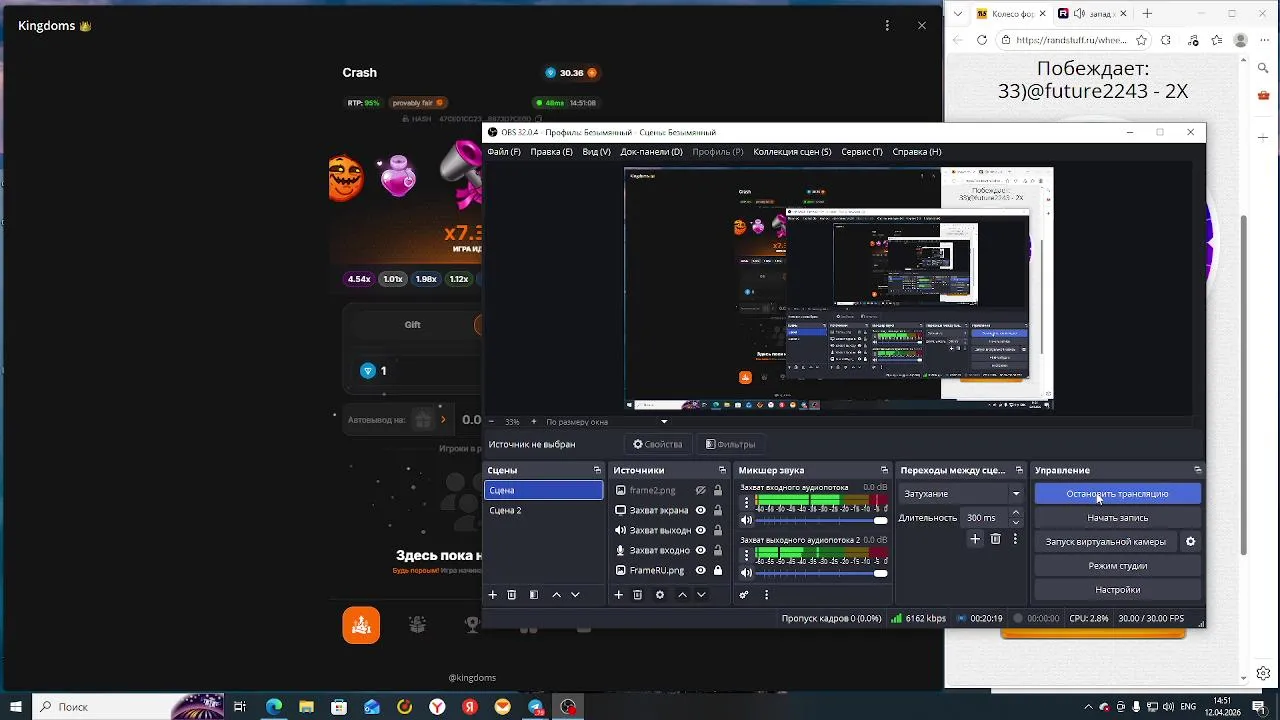Decrease Длительность with the down arrow

[x=1016, y=522]
